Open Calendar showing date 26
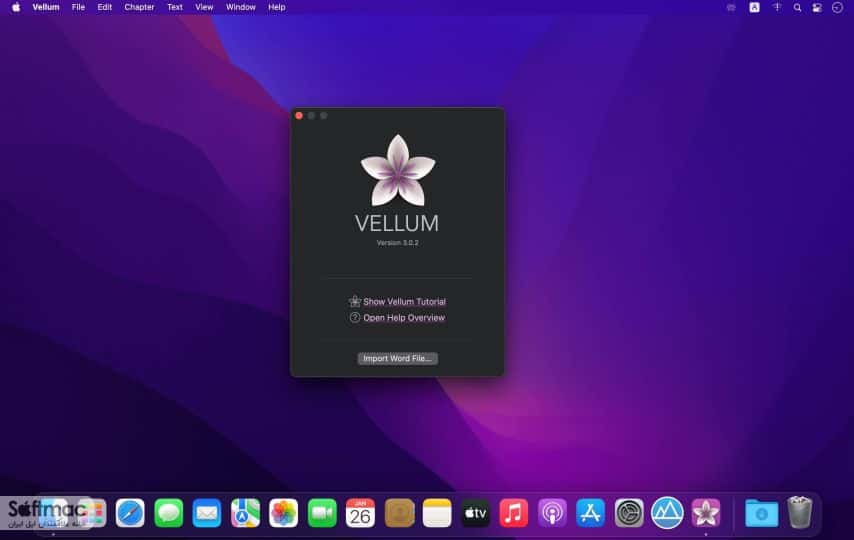This screenshot has height=540, width=854. [x=361, y=513]
